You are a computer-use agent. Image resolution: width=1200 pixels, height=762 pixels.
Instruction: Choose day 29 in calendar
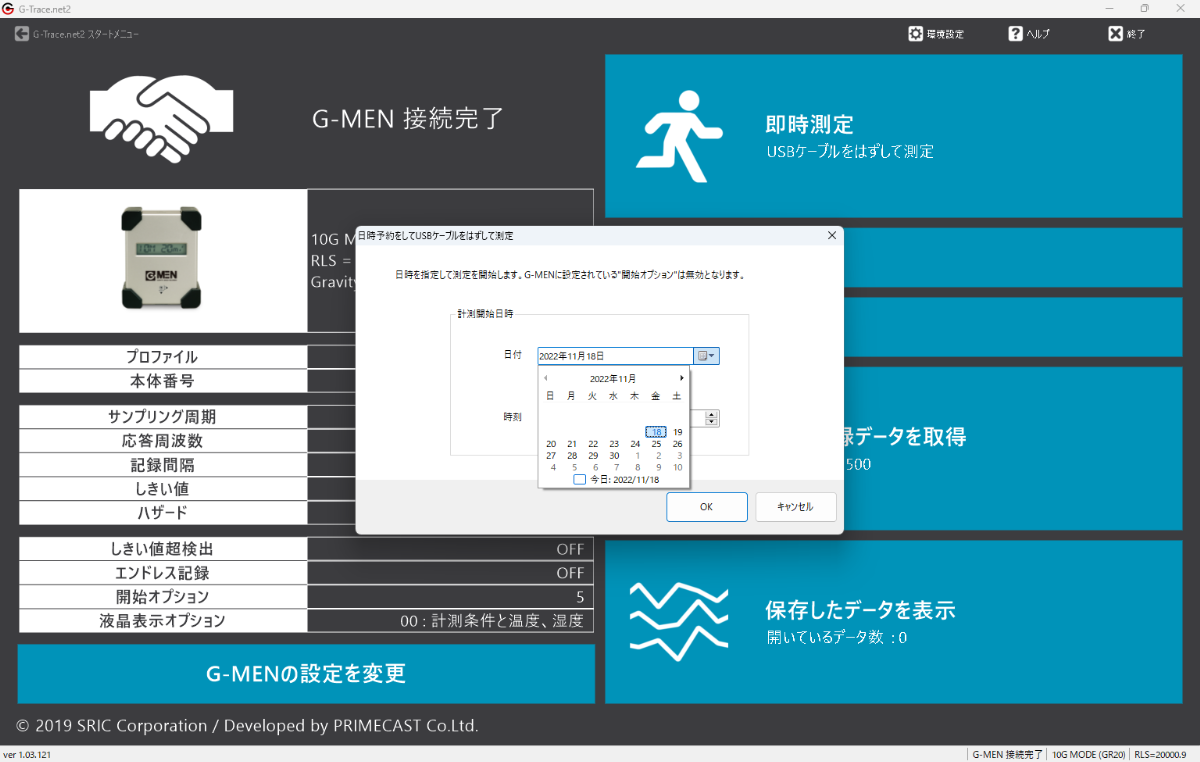[593, 455]
